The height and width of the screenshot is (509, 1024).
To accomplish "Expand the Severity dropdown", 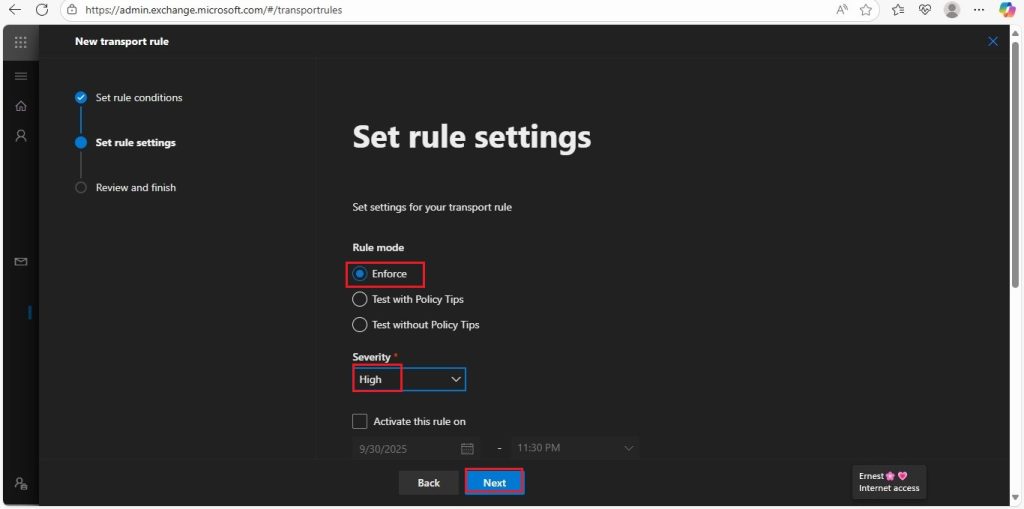I will point(409,379).
